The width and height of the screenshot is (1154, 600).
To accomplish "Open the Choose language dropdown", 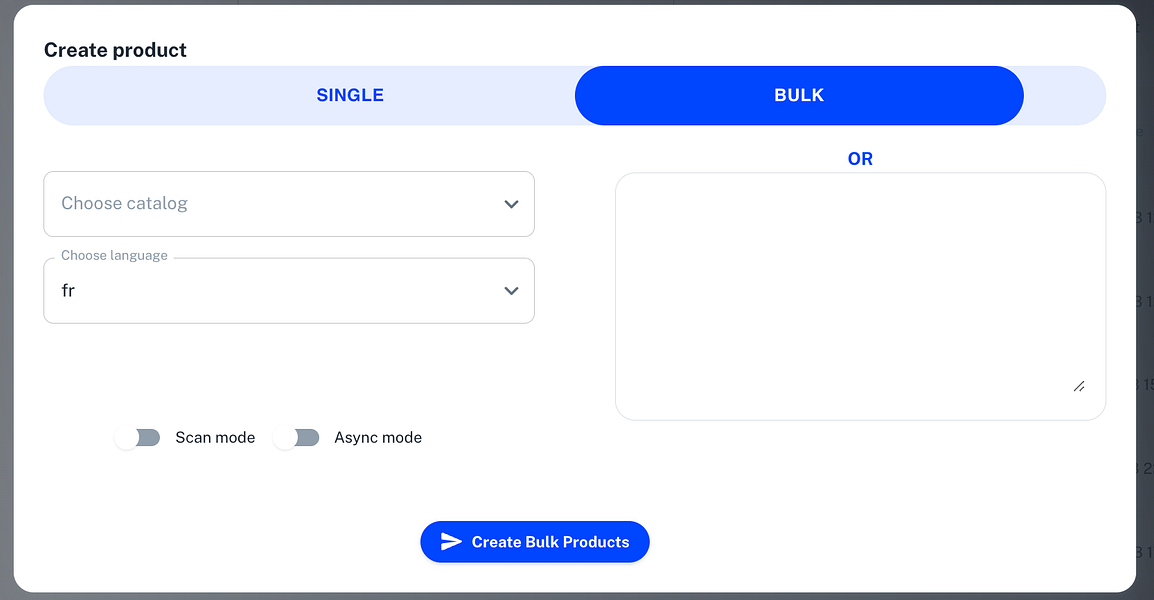I will pyautogui.click(x=288, y=291).
